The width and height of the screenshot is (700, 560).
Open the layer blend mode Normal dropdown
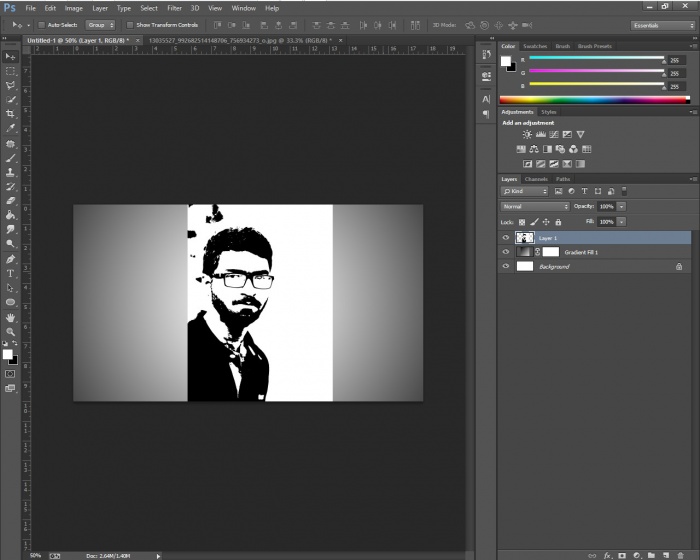(535, 206)
